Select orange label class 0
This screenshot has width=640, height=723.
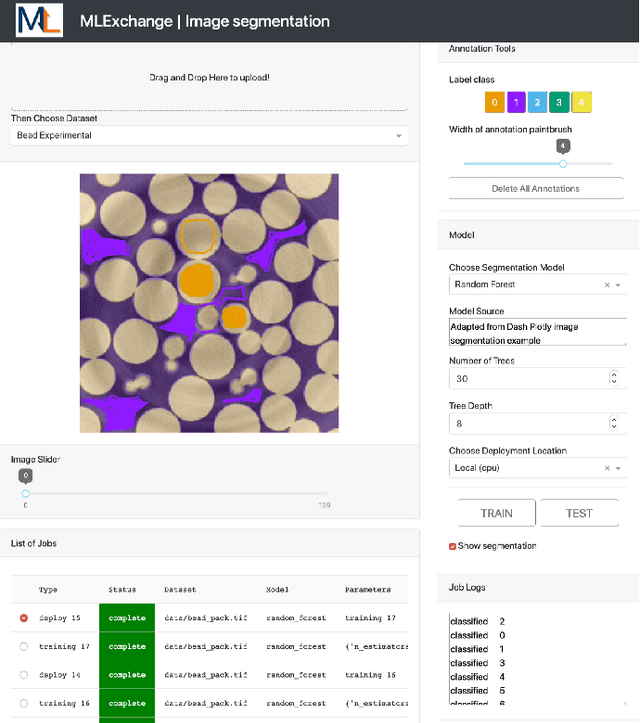point(494,102)
